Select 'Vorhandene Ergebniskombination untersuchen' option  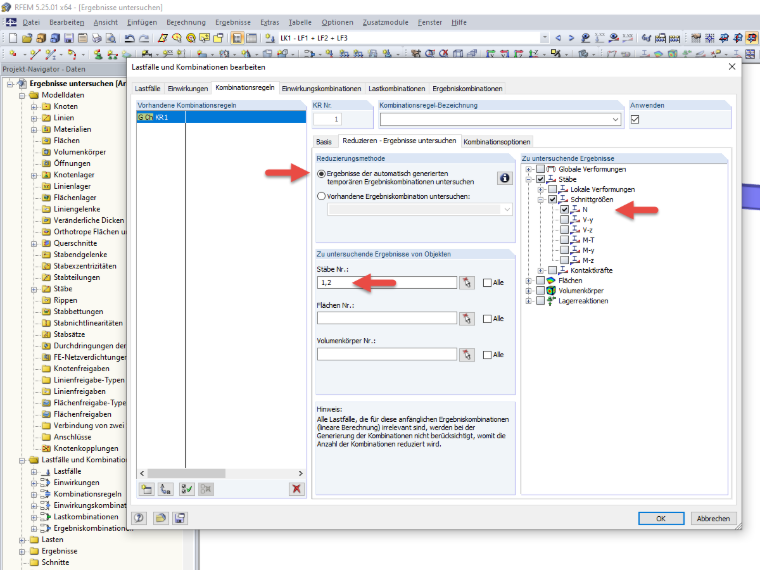point(321,196)
